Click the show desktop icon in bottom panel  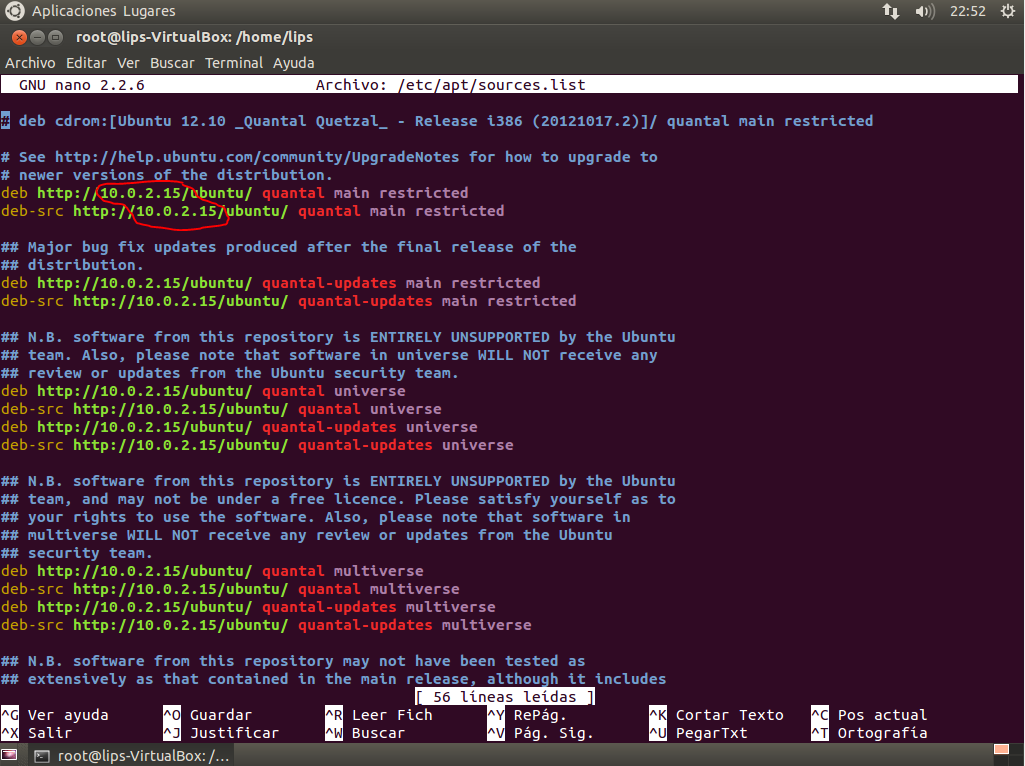point(10,755)
